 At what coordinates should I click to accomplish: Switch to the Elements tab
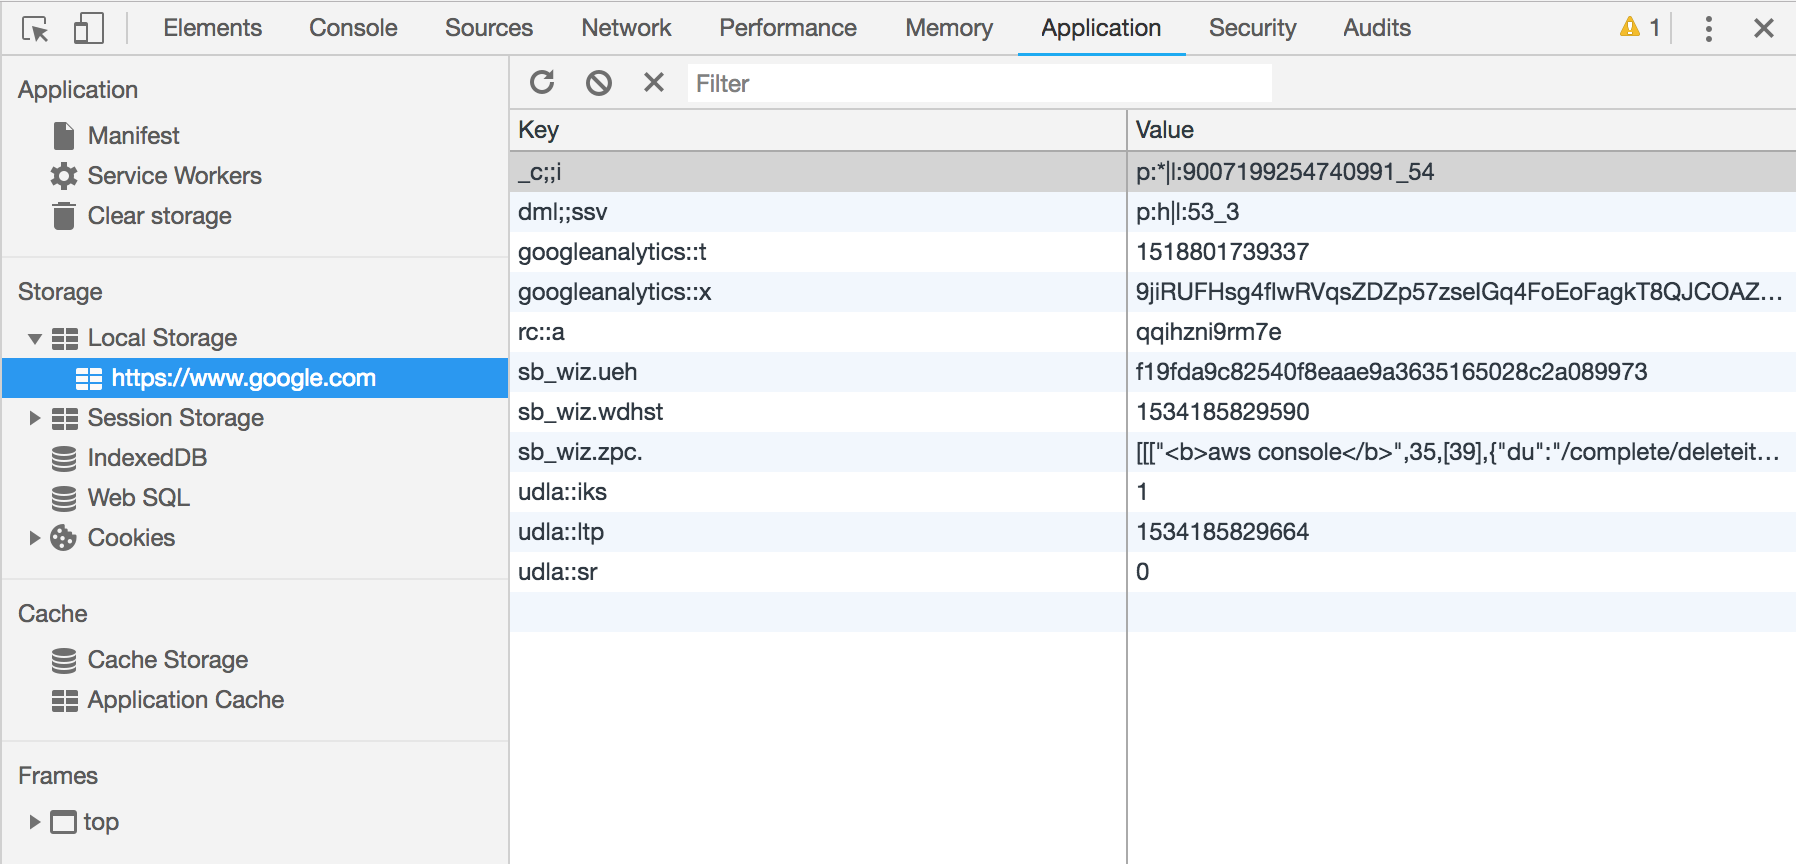point(213,28)
